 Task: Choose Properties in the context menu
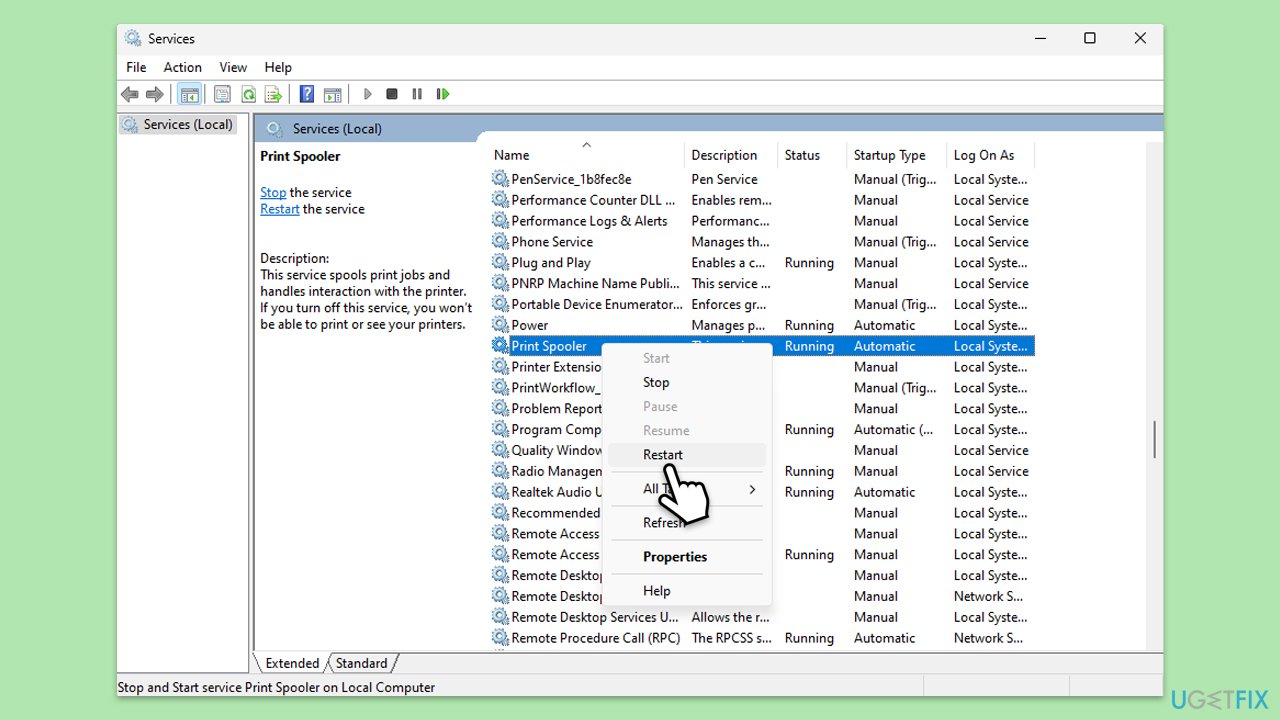[x=687, y=557]
